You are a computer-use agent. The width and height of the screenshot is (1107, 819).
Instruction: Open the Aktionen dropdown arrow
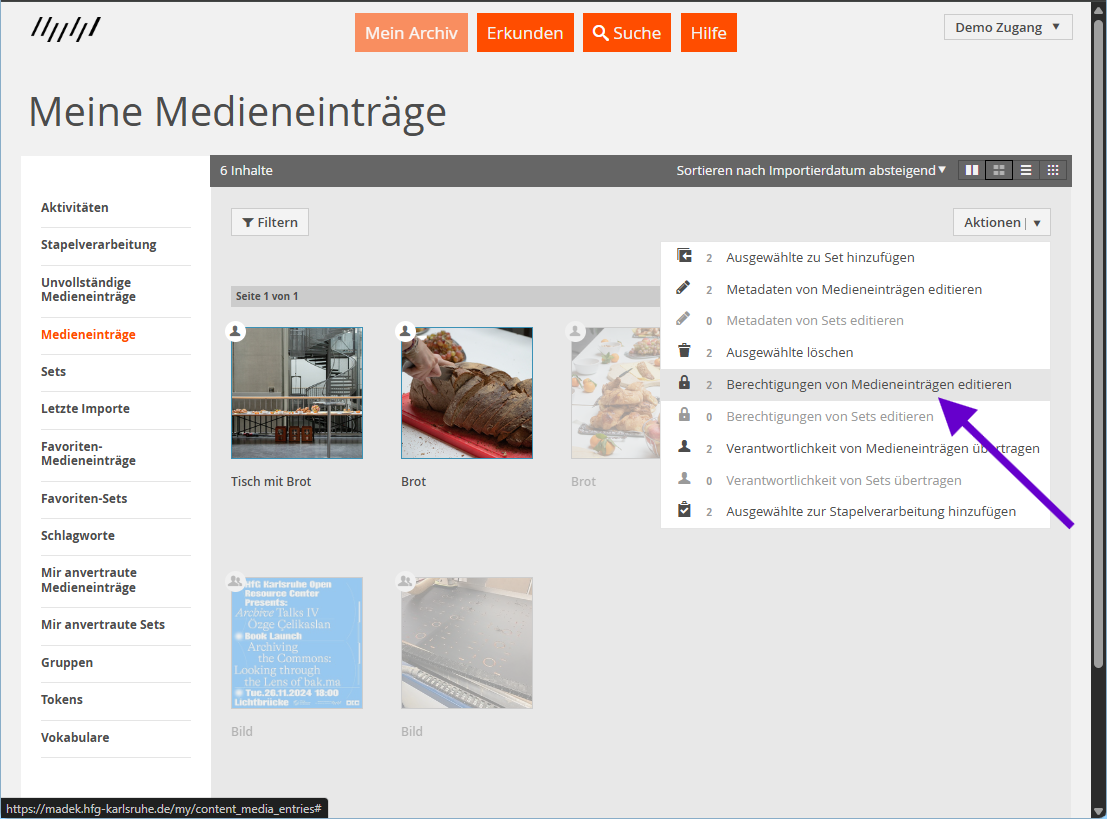(1035, 222)
